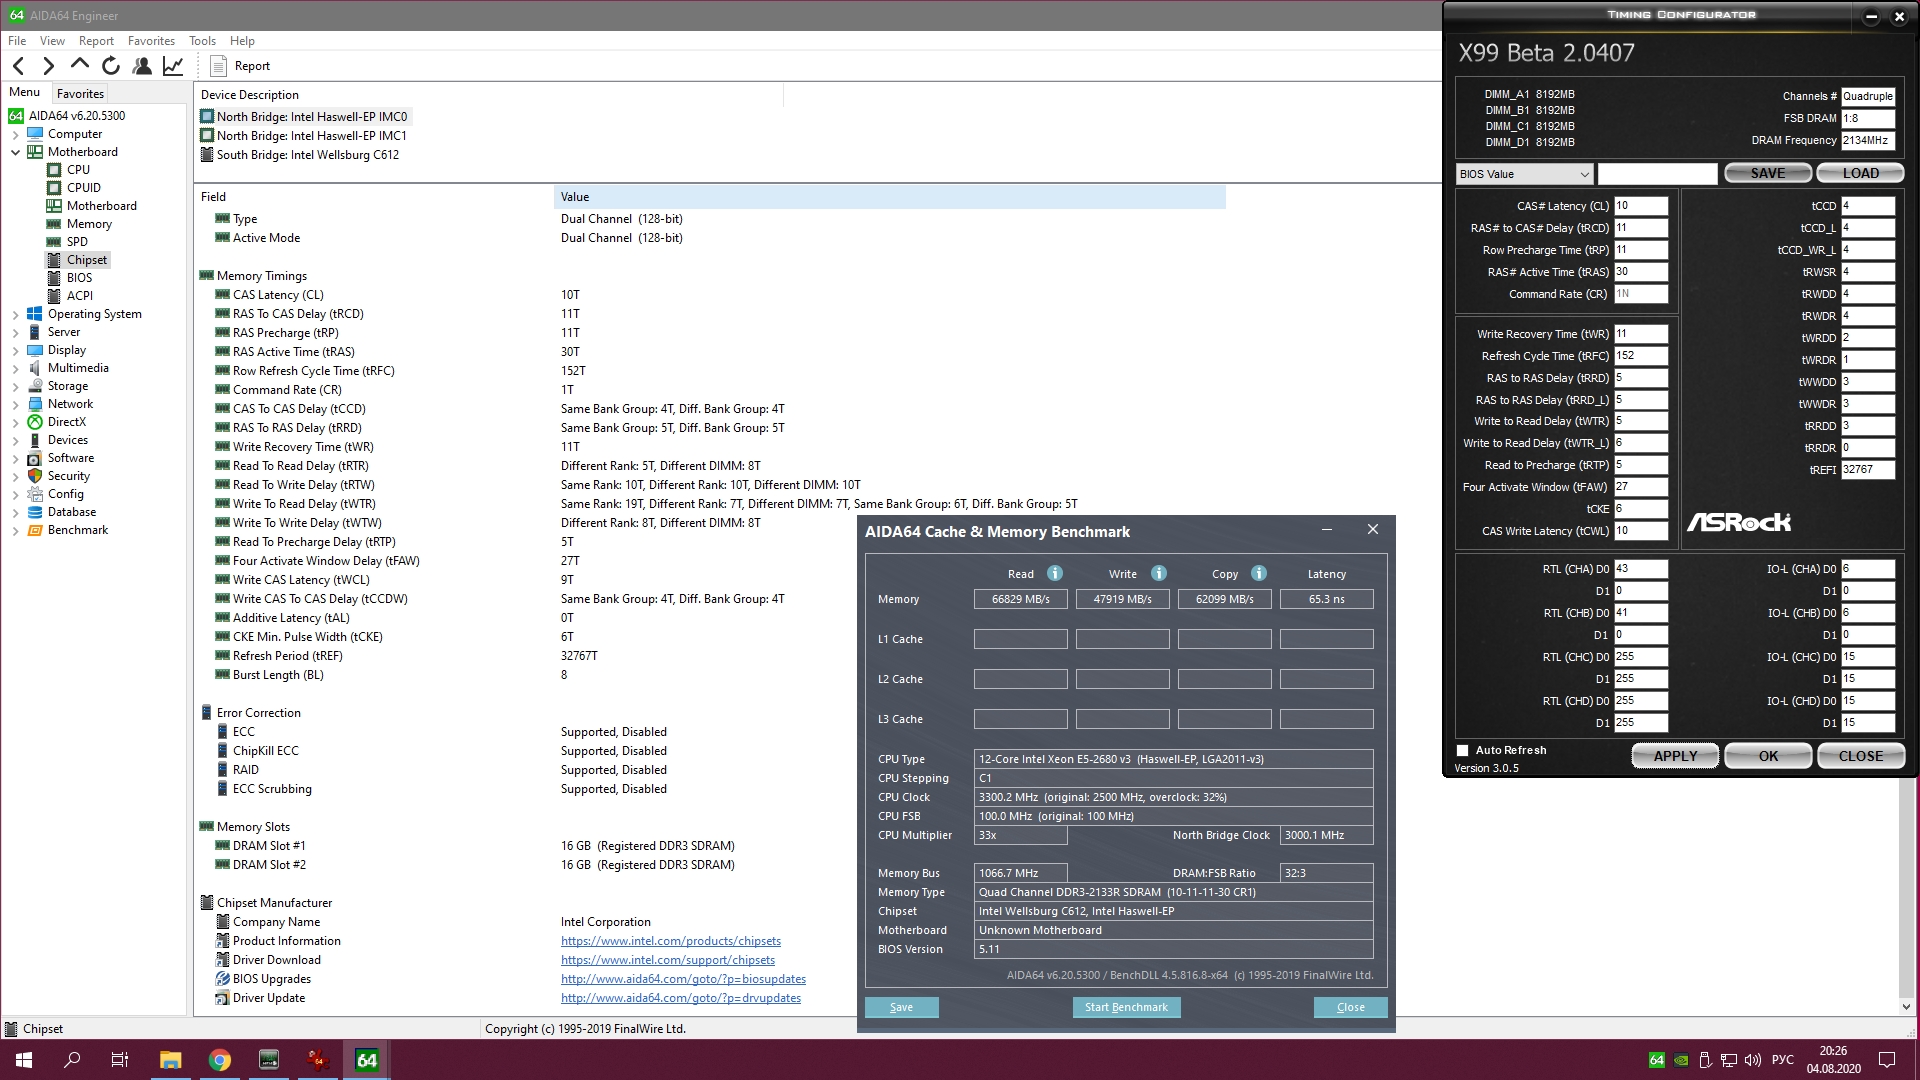Click the CAS# Latency (CL) input field
1920x1080 pixels.
1640,206
